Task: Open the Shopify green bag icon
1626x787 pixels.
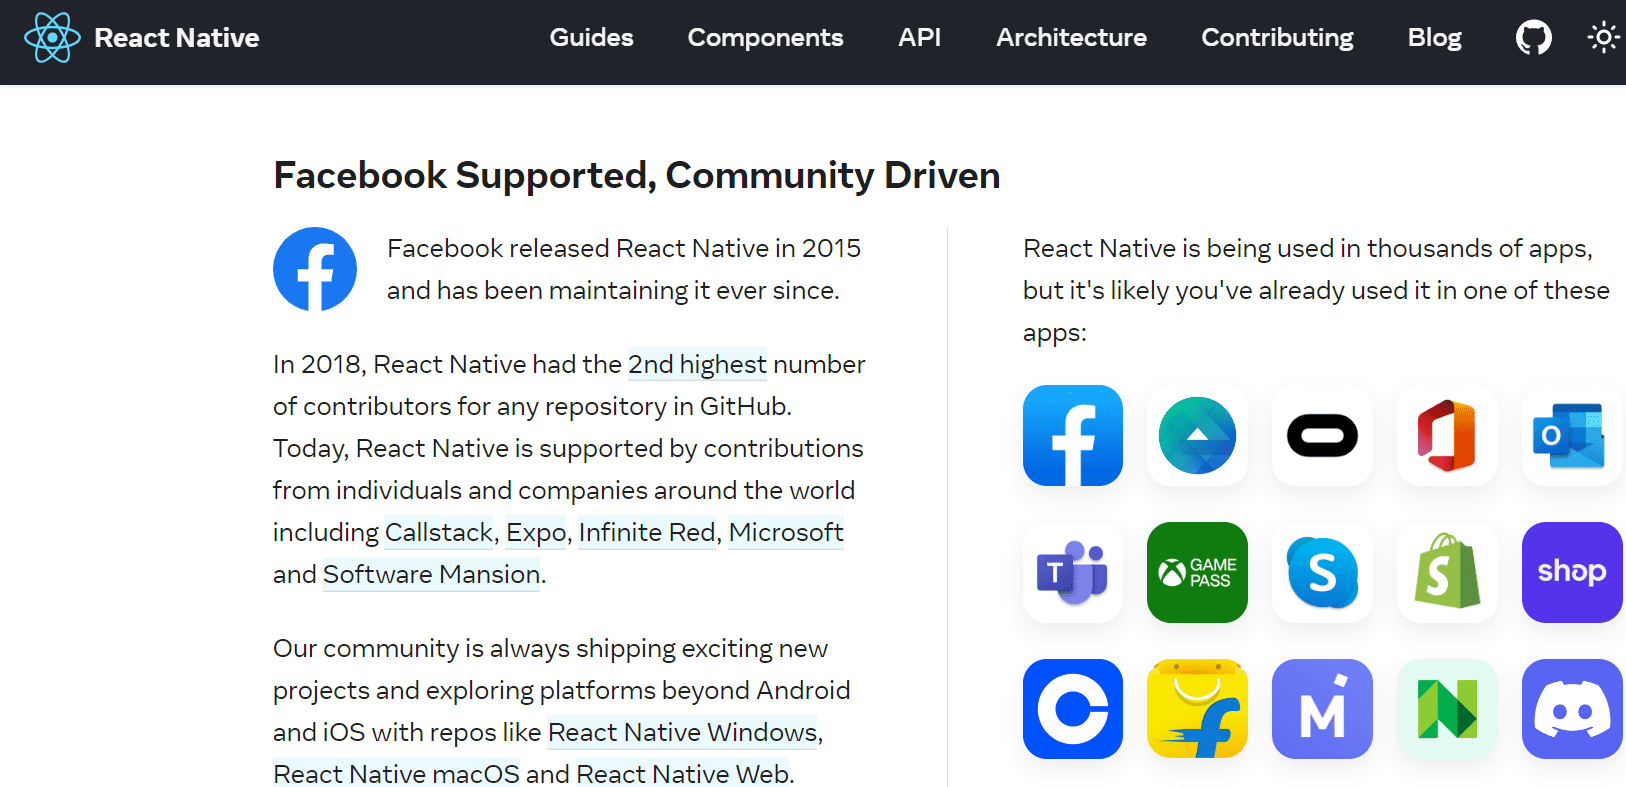Action: (x=1447, y=572)
